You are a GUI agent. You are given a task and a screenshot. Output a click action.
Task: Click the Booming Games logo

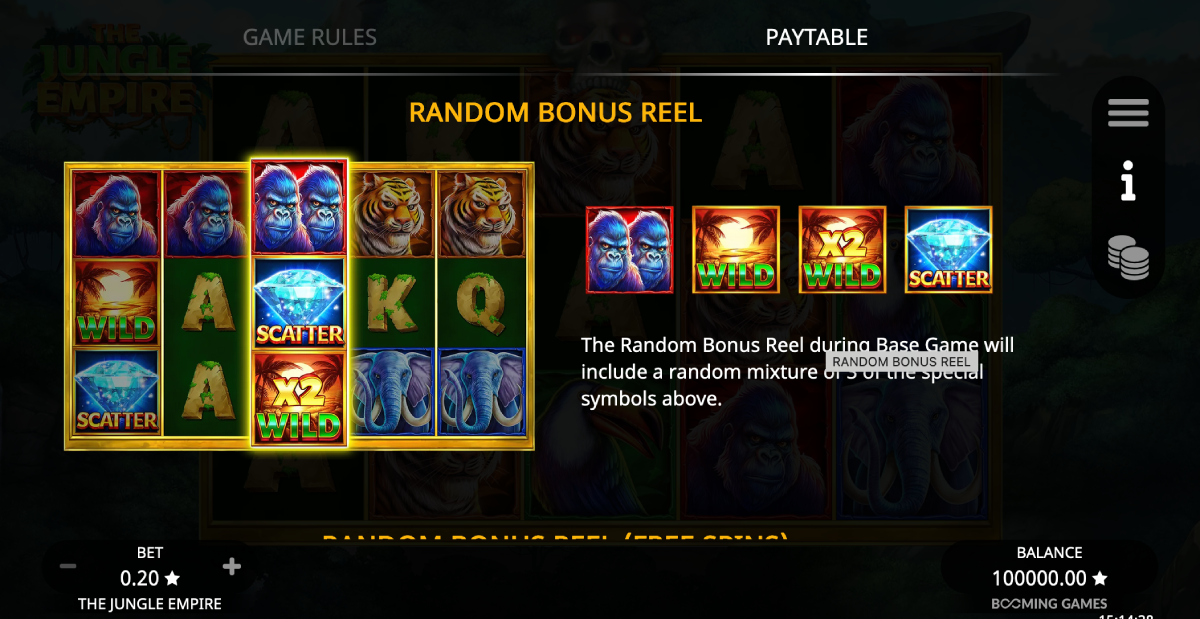click(1049, 604)
